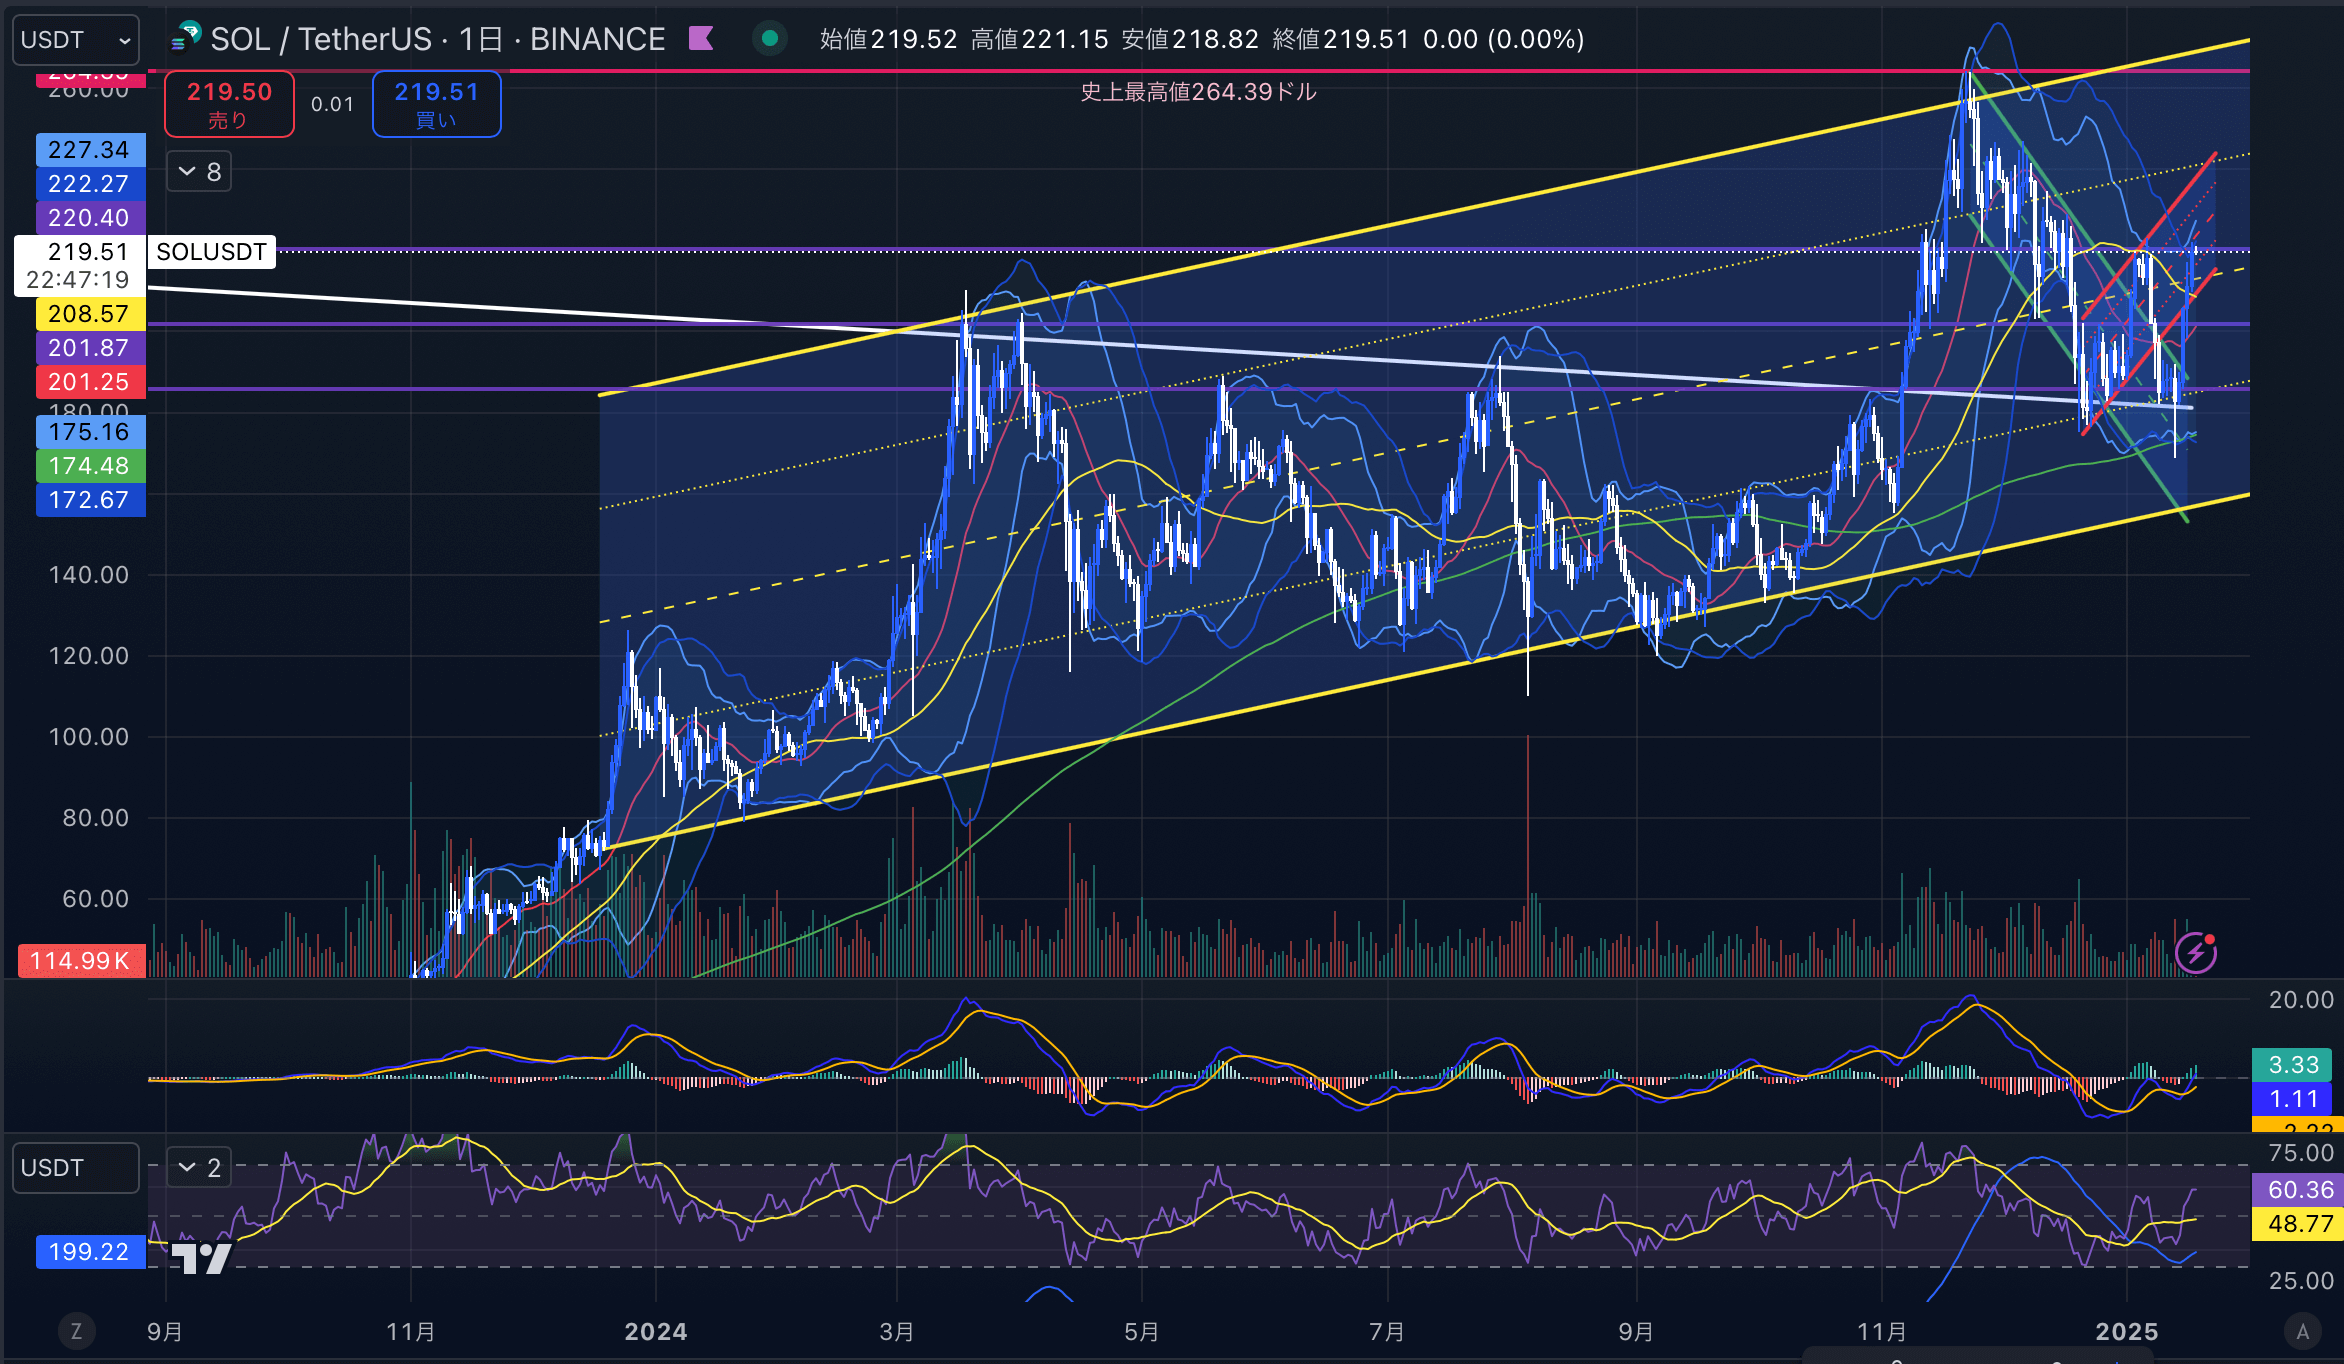2344x1364 pixels.
Task: Click the 208.57 yellow price label
Action: [90, 314]
